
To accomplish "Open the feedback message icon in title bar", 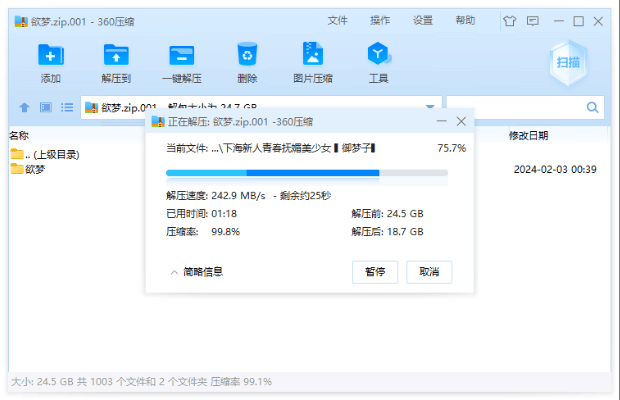I will click(533, 21).
